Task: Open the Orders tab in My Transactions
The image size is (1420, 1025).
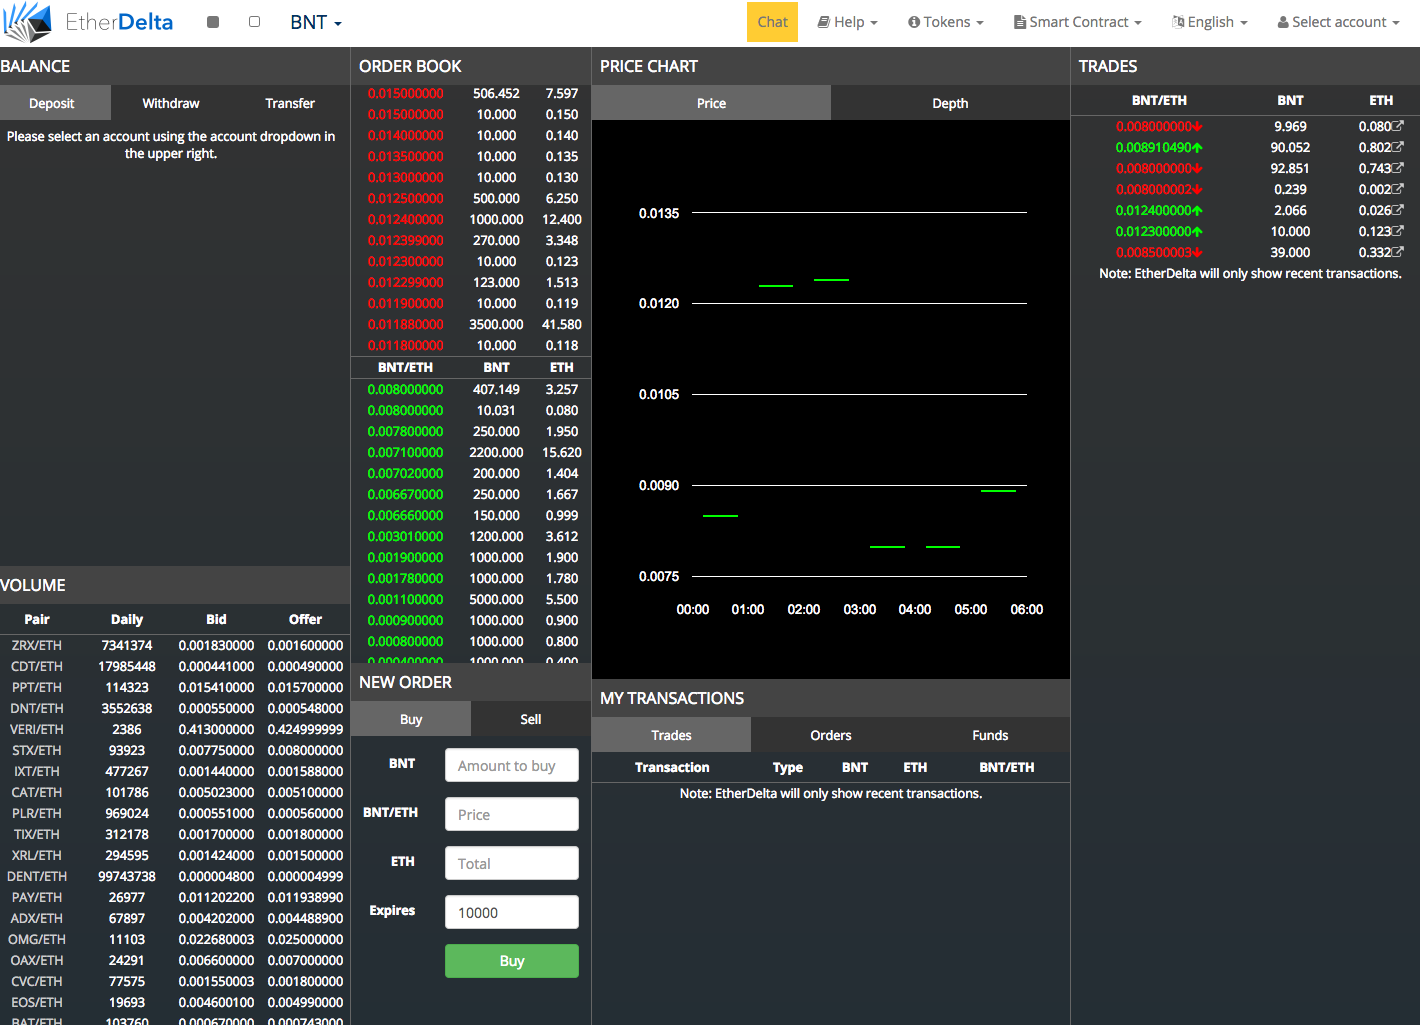Action: coord(831,735)
